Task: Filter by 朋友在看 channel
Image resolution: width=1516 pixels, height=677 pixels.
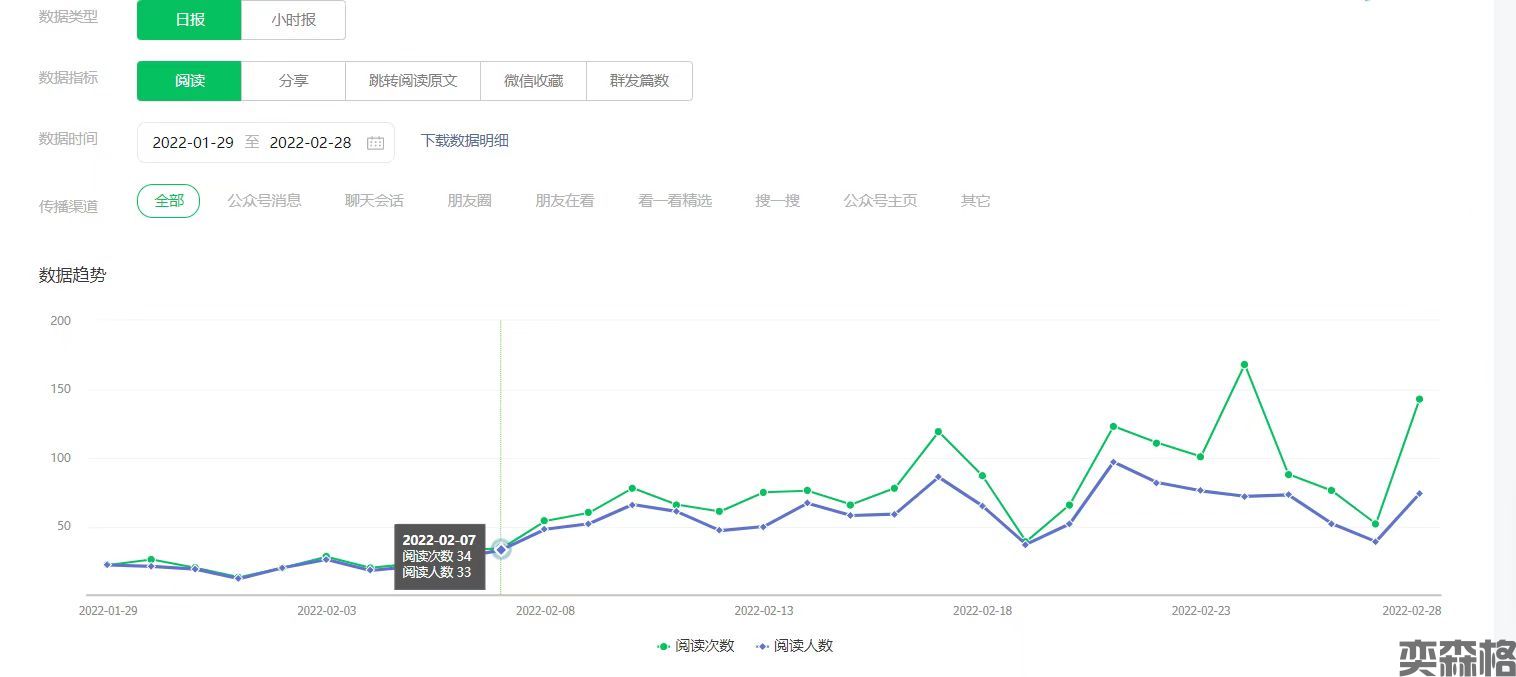Action: click(564, 201)
